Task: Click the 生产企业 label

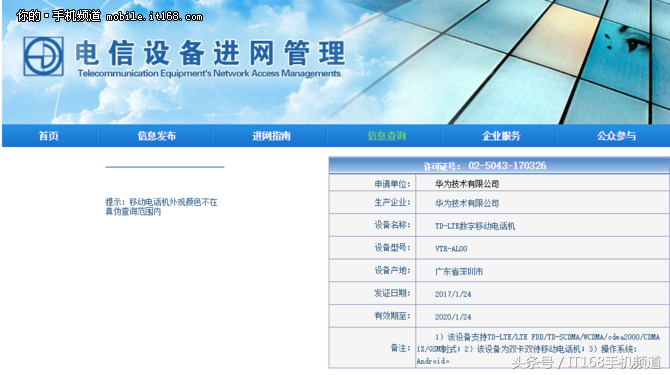Action: tap(392, 202)
